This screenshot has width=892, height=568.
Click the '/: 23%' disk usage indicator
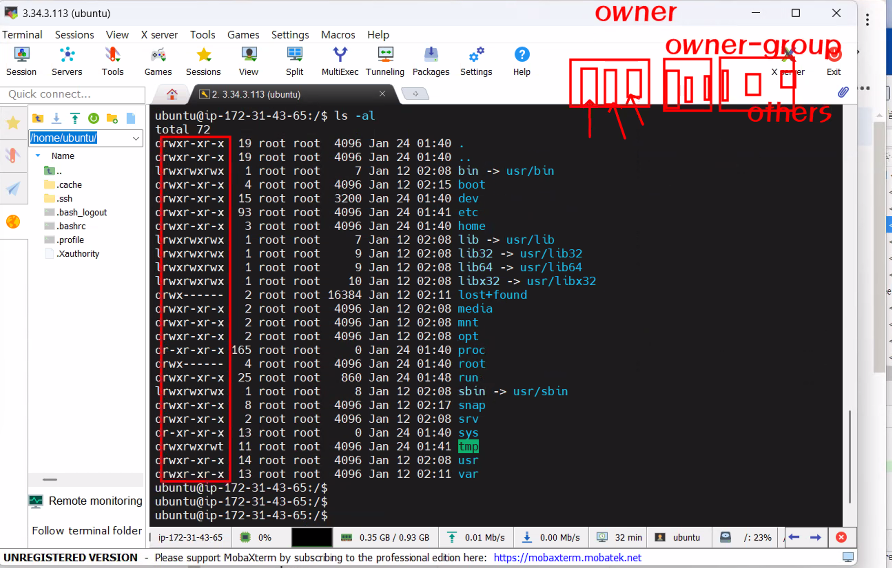coord(746,537)
